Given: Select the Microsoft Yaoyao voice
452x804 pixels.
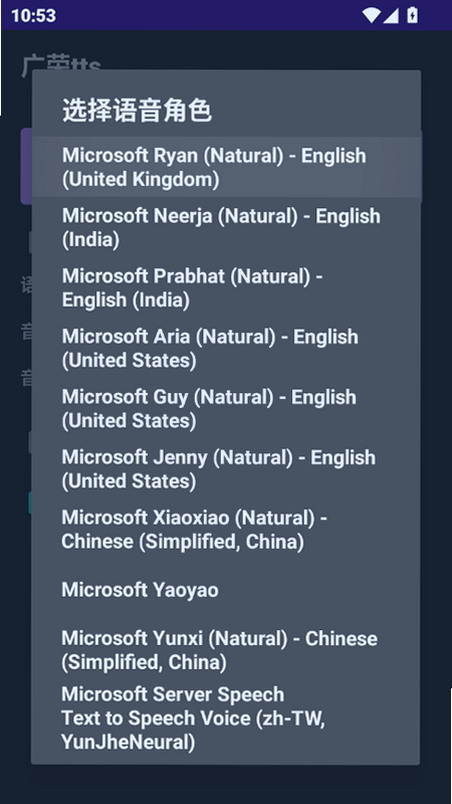Looking at the screenshot, I should 226,590.
